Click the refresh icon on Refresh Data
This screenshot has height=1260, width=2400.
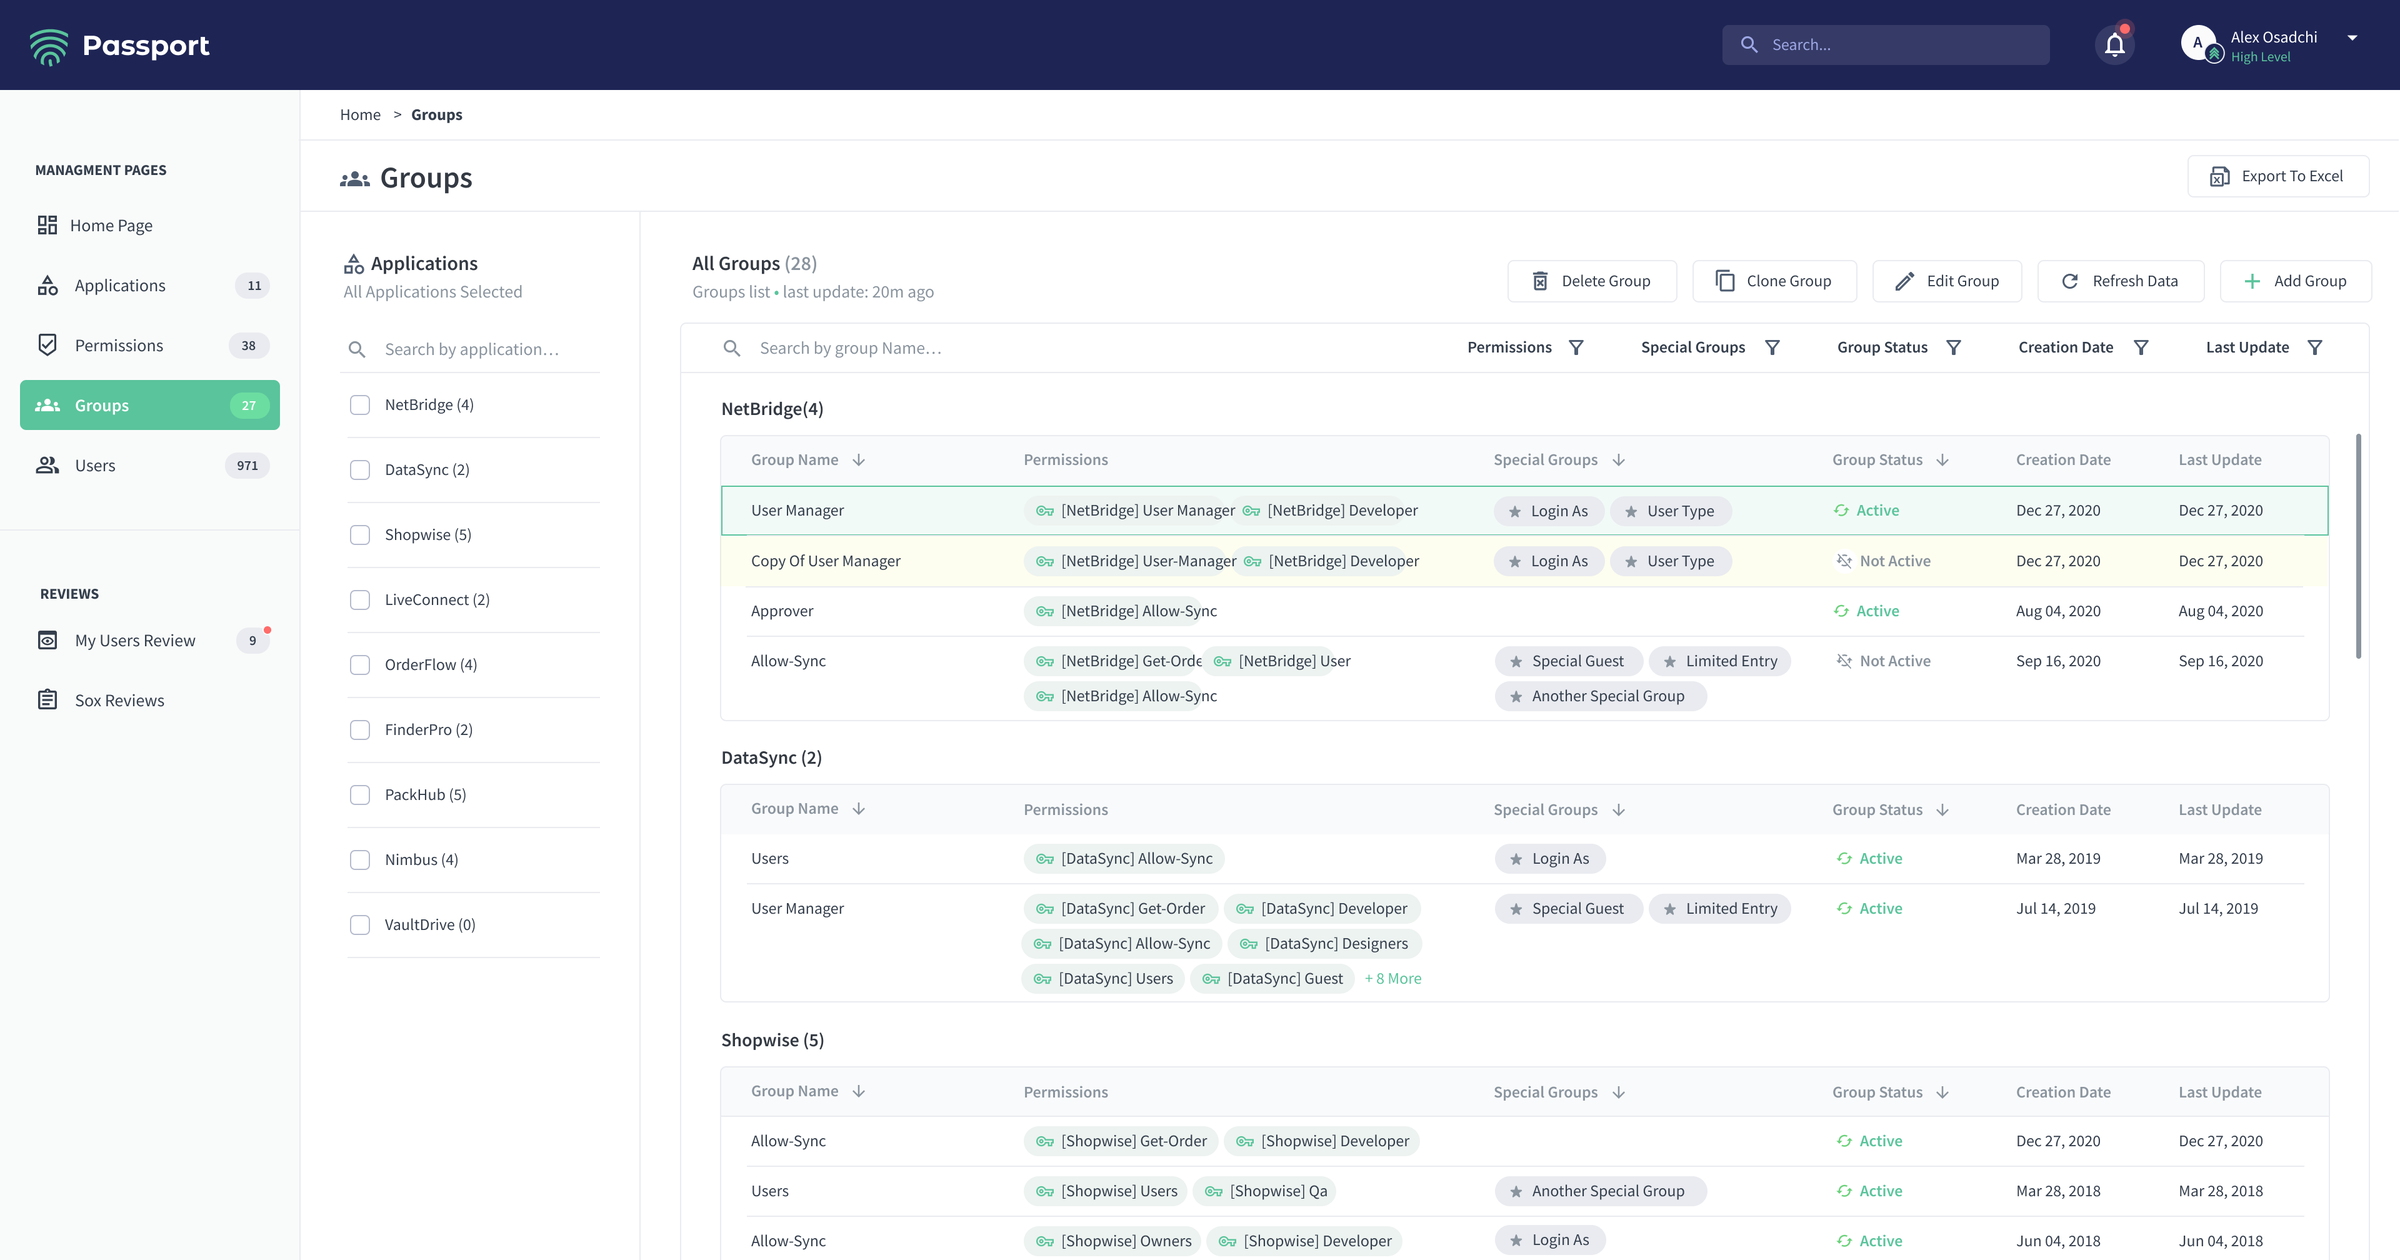pyautogui.click(x=2070, y=281)
